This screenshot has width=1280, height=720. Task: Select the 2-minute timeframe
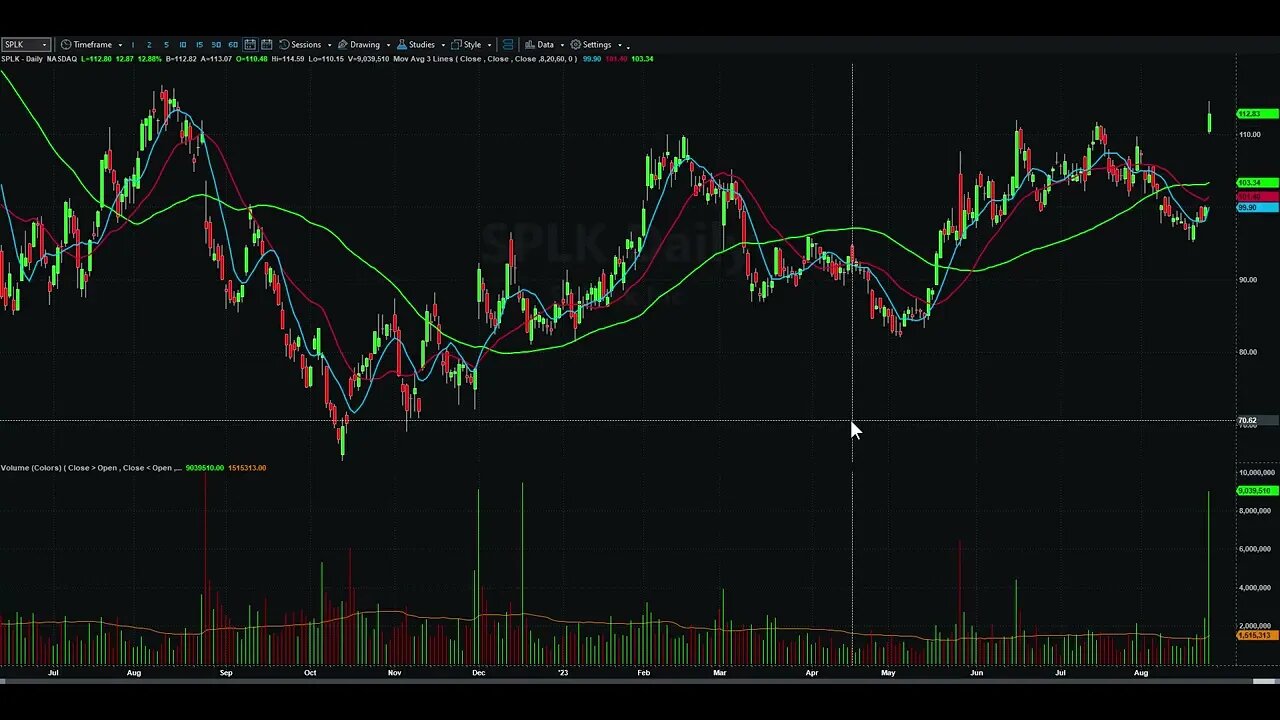click(x=149, y=45)
